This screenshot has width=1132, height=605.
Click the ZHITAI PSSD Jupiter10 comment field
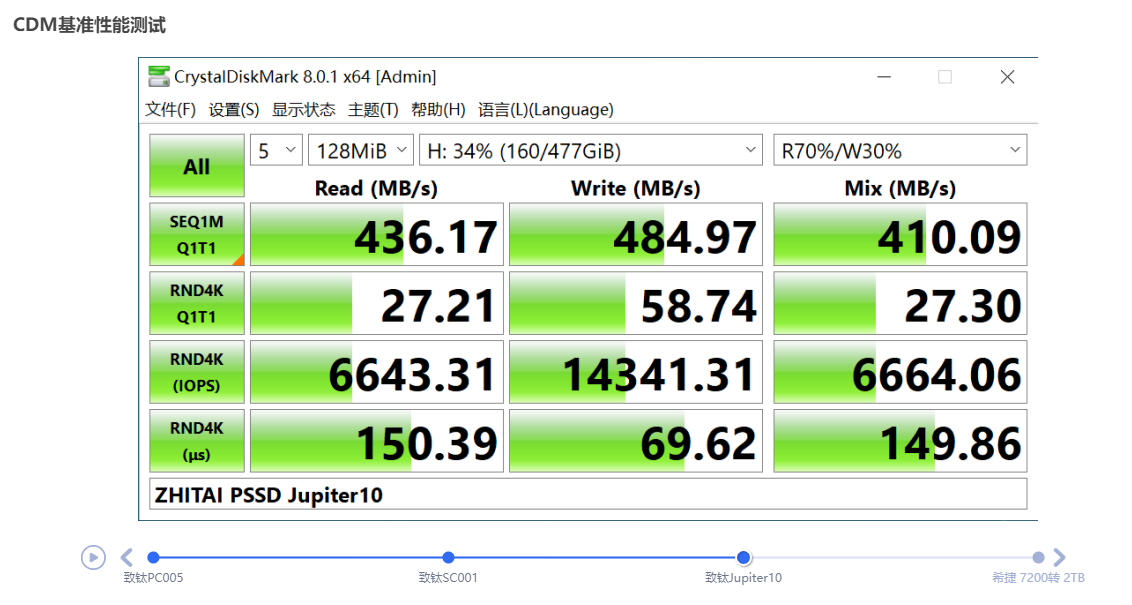(588, 495)
